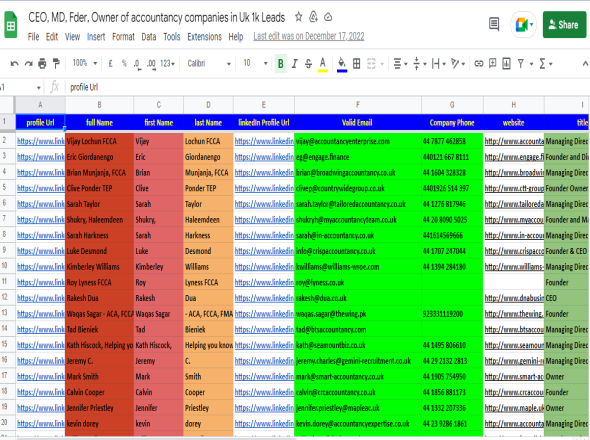The image size is (590, 440).
Task: Click the Undo icon
Action: [x=15, y=64]
